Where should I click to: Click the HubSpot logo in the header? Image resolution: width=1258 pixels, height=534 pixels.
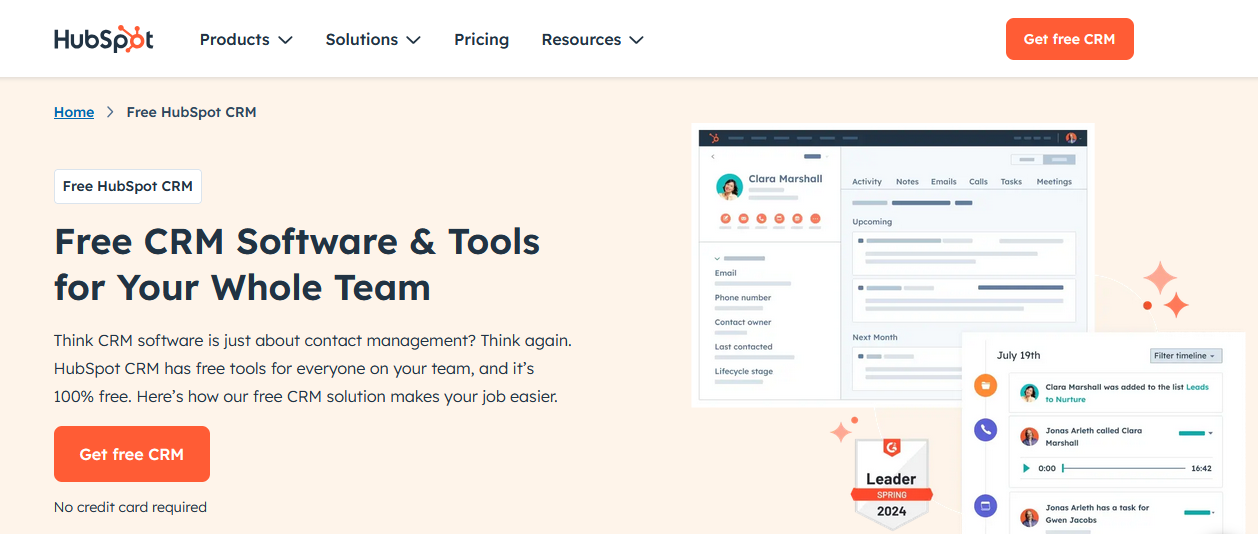tap(104, 39)
